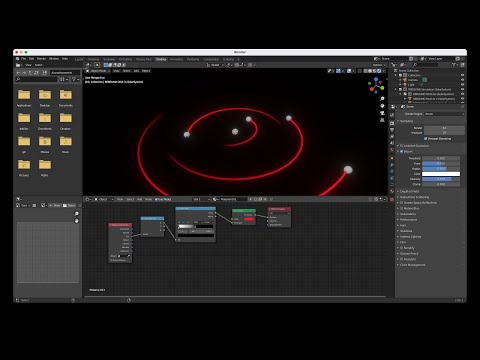
Task: Enable Motion Blur
Action: (401, 208)
